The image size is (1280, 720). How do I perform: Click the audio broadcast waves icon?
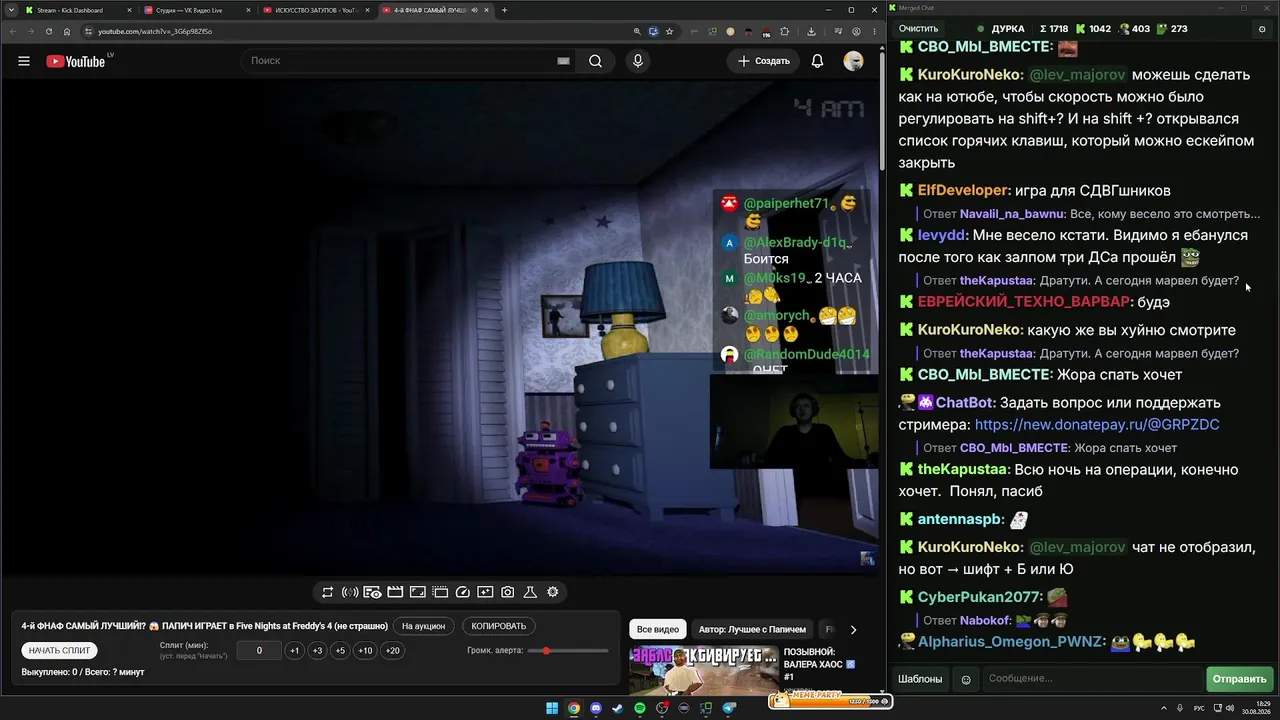(350, 592)
